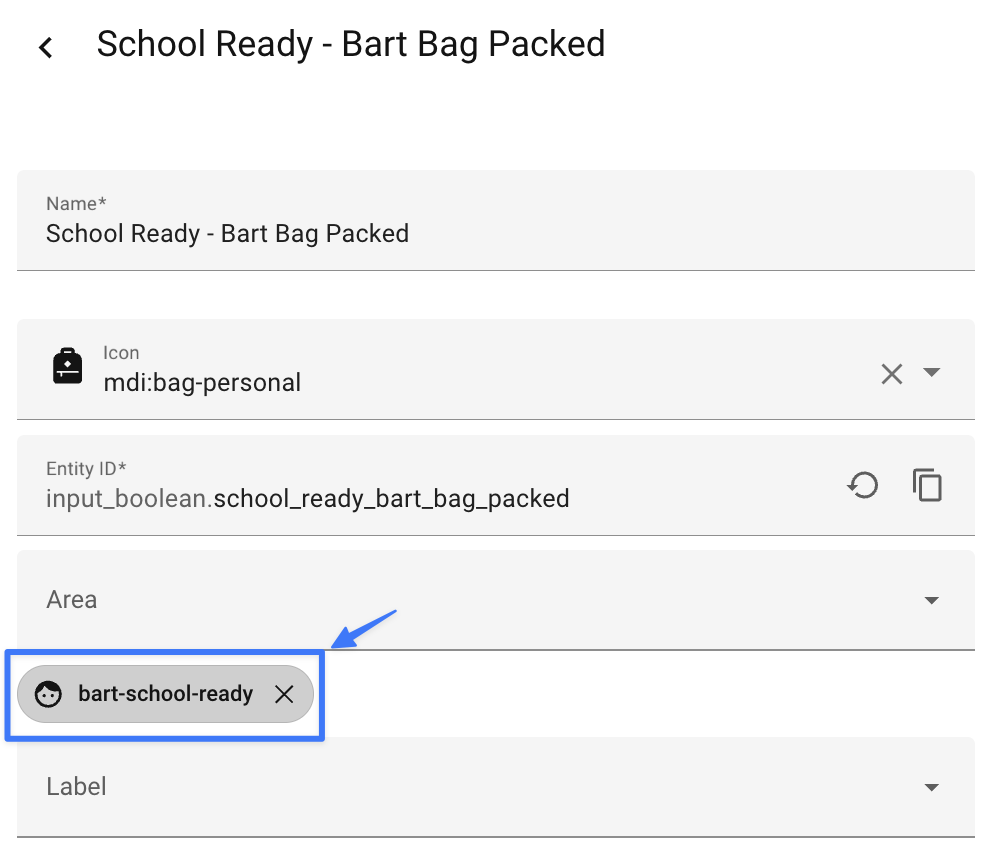Click the Area field text
Viewport: 998px width, 856px height.
pos(72,600)
